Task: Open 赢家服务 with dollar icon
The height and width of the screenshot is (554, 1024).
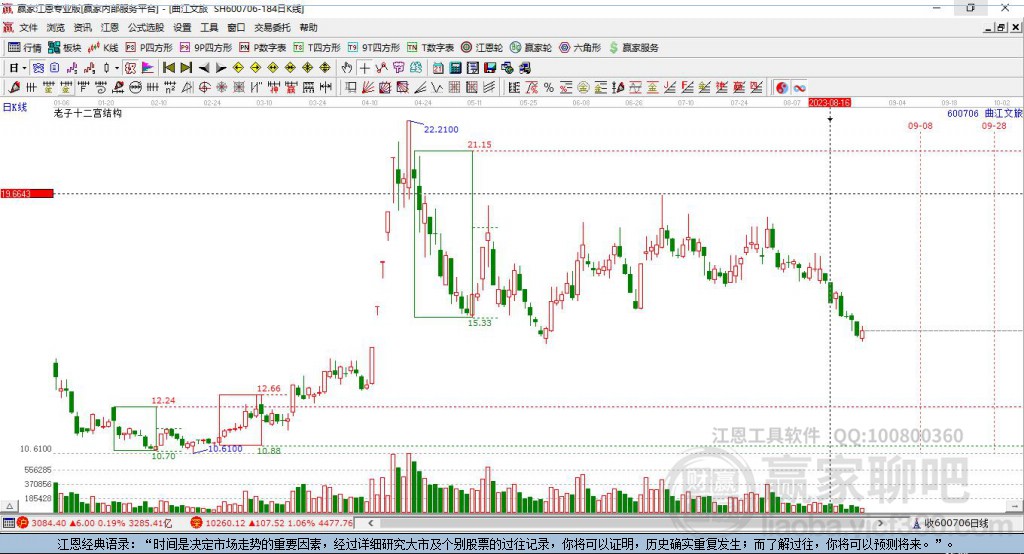Action: coord(633,48)
